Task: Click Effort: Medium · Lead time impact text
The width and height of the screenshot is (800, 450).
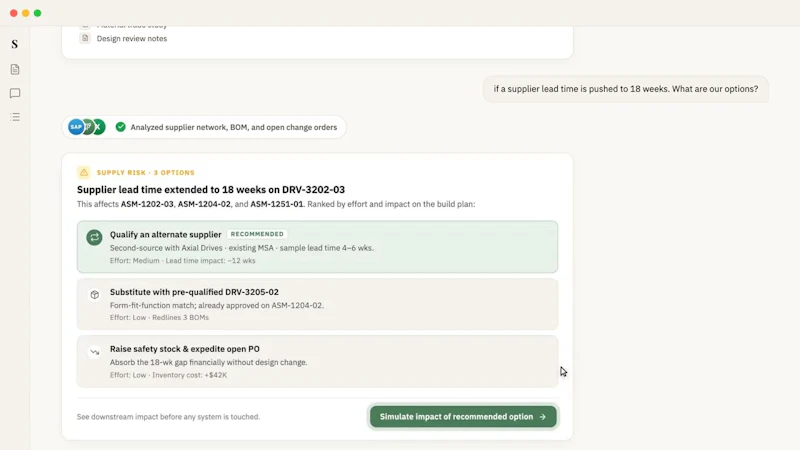Action: (x=183, y=261)
